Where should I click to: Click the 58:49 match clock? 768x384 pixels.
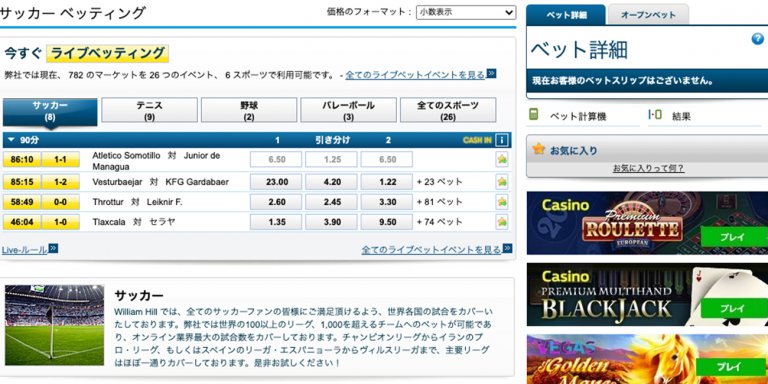[22, 202]
